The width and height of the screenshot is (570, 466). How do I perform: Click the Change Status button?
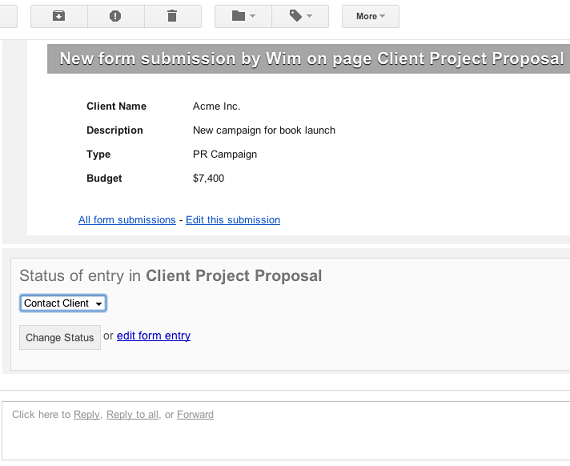60,337
